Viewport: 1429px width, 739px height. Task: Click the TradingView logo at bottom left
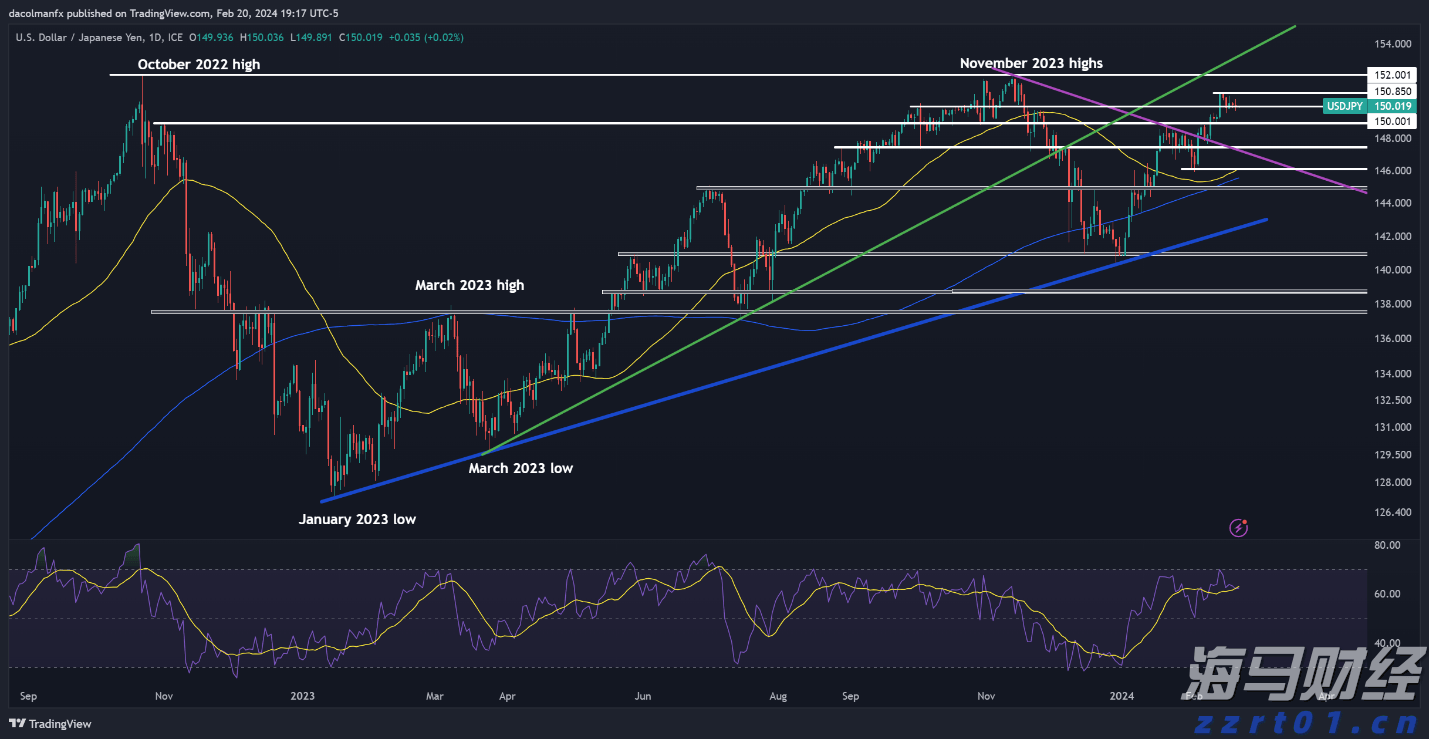(50, 724)
